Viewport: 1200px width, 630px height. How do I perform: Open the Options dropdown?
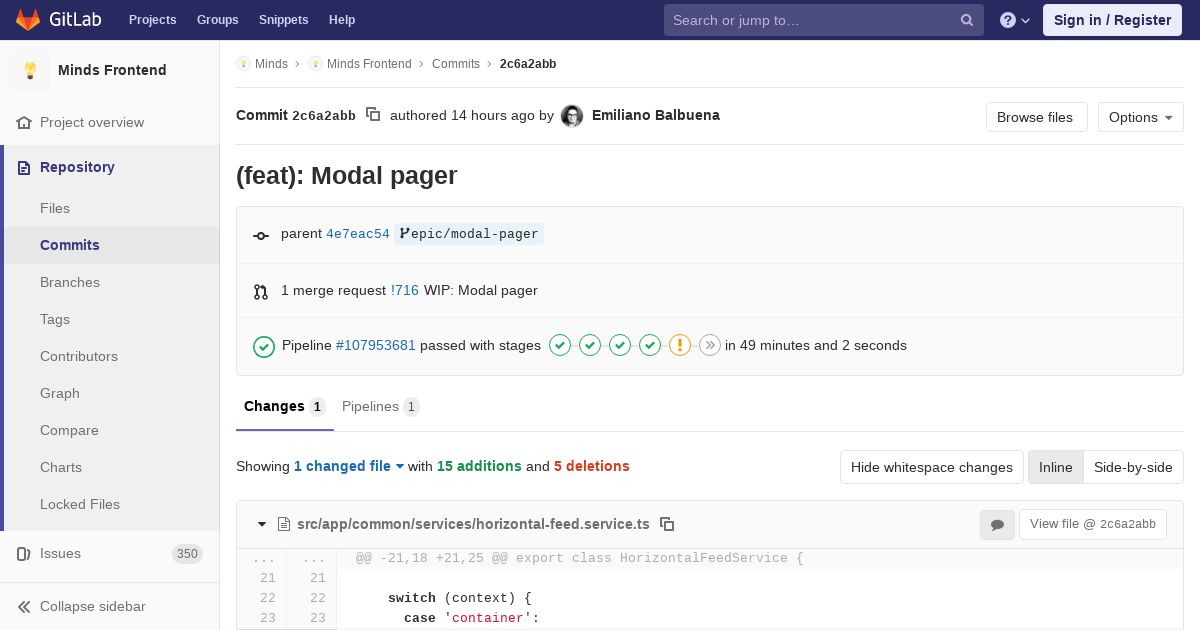tap(1140, 117)
